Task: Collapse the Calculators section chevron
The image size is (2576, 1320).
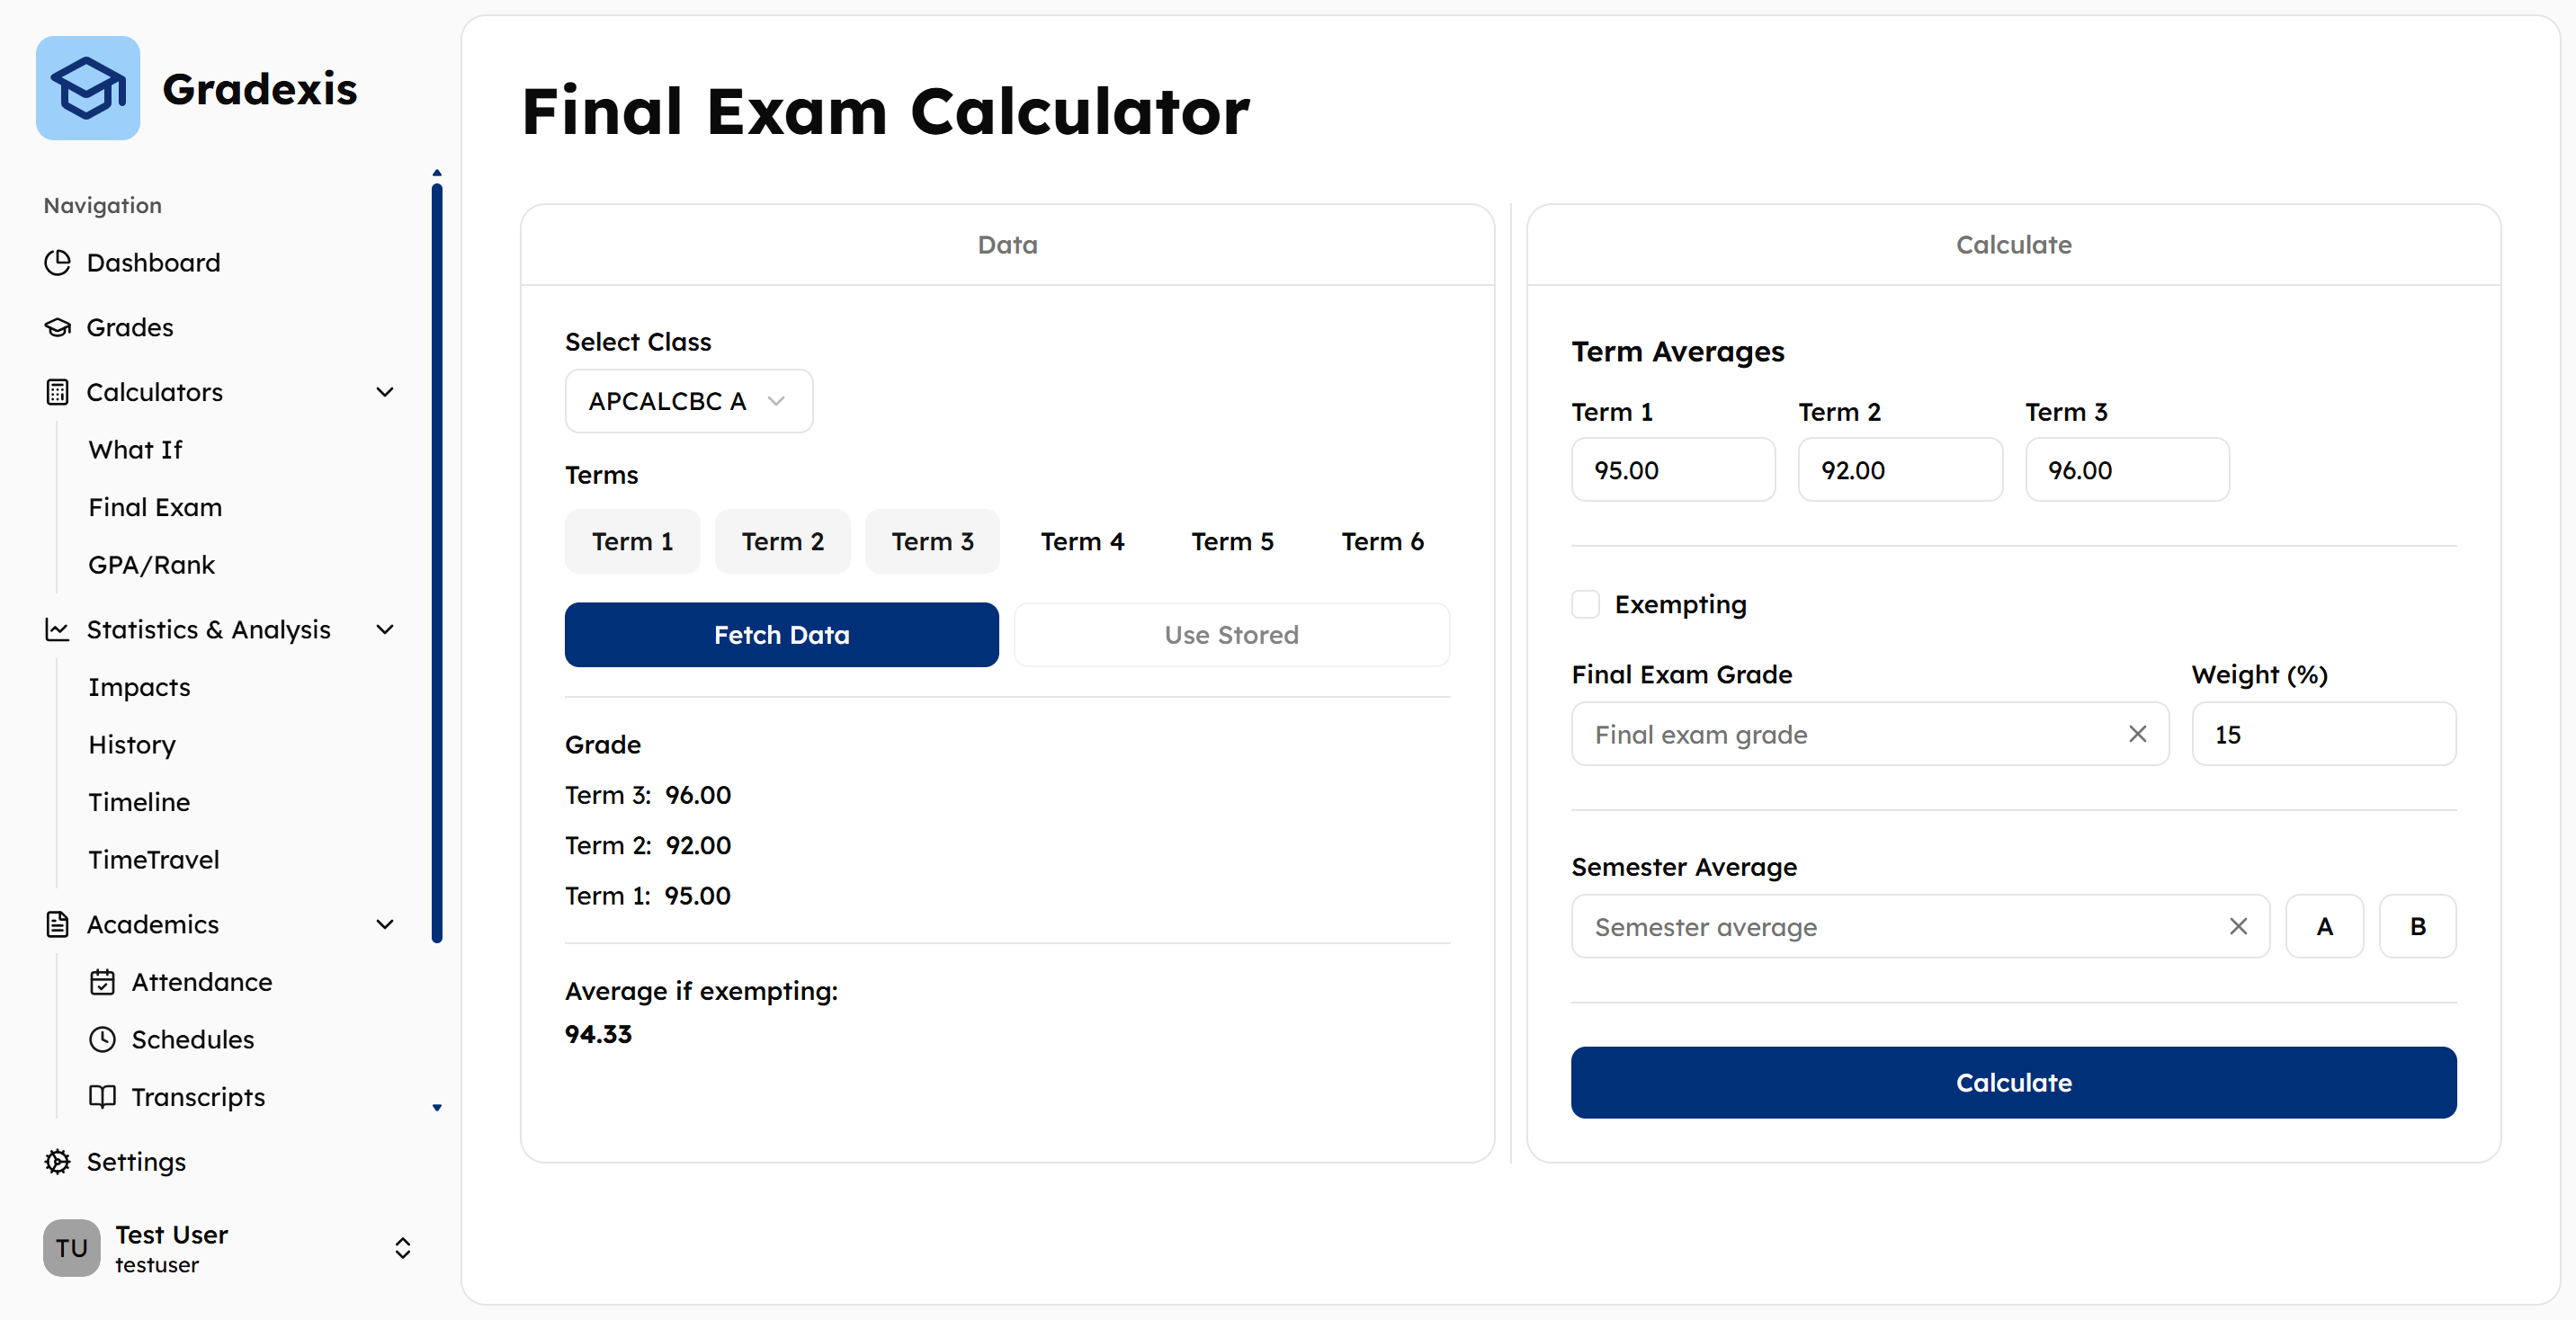Action: click(x=385, y=392)
